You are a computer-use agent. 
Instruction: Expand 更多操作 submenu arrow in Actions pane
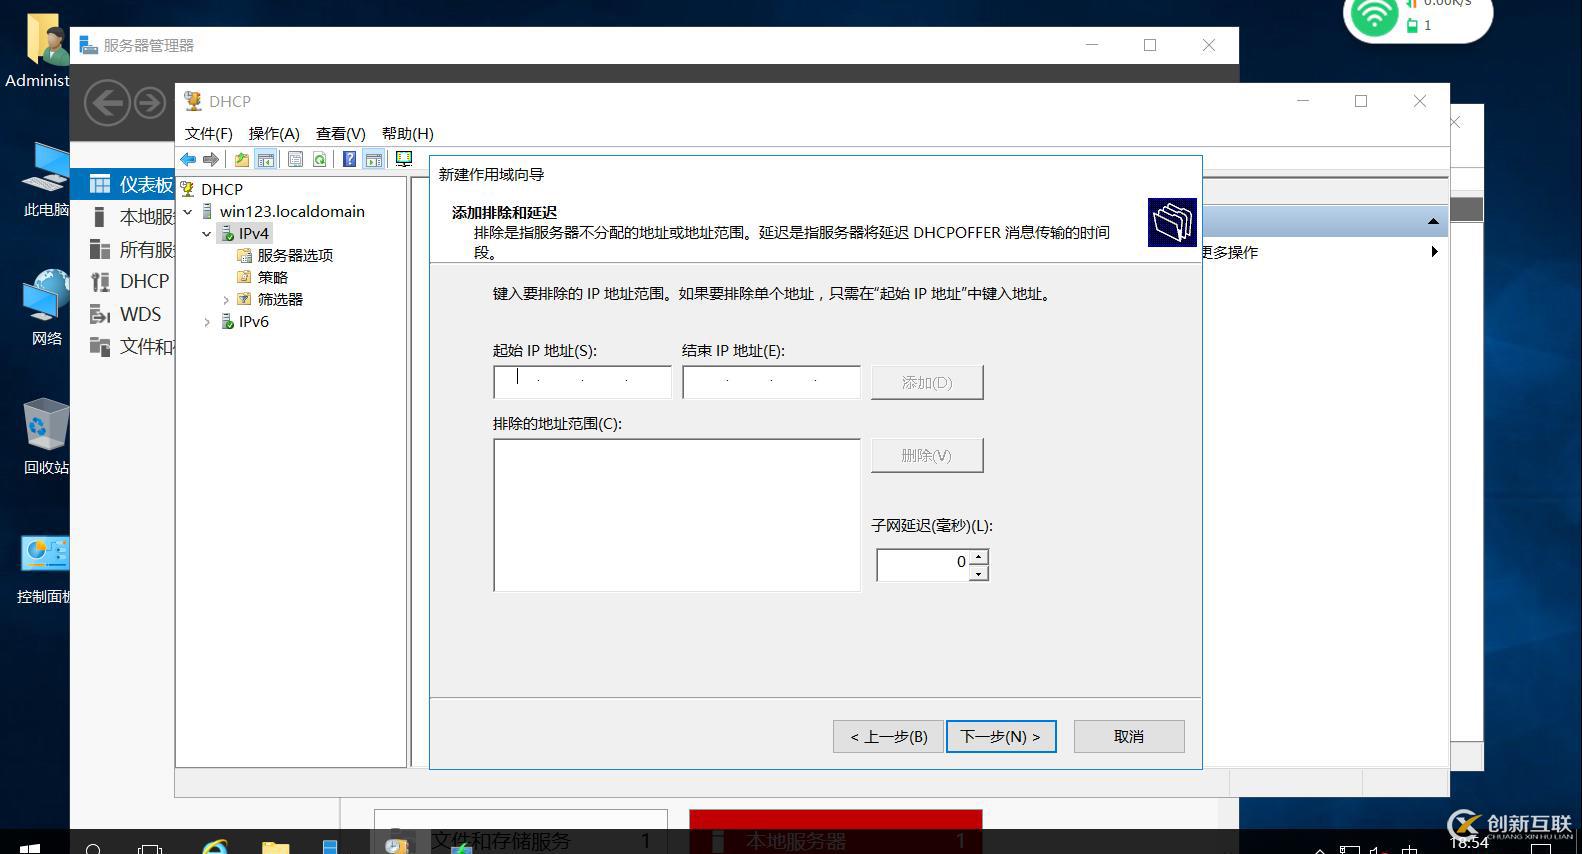[x=1434, y=252]
